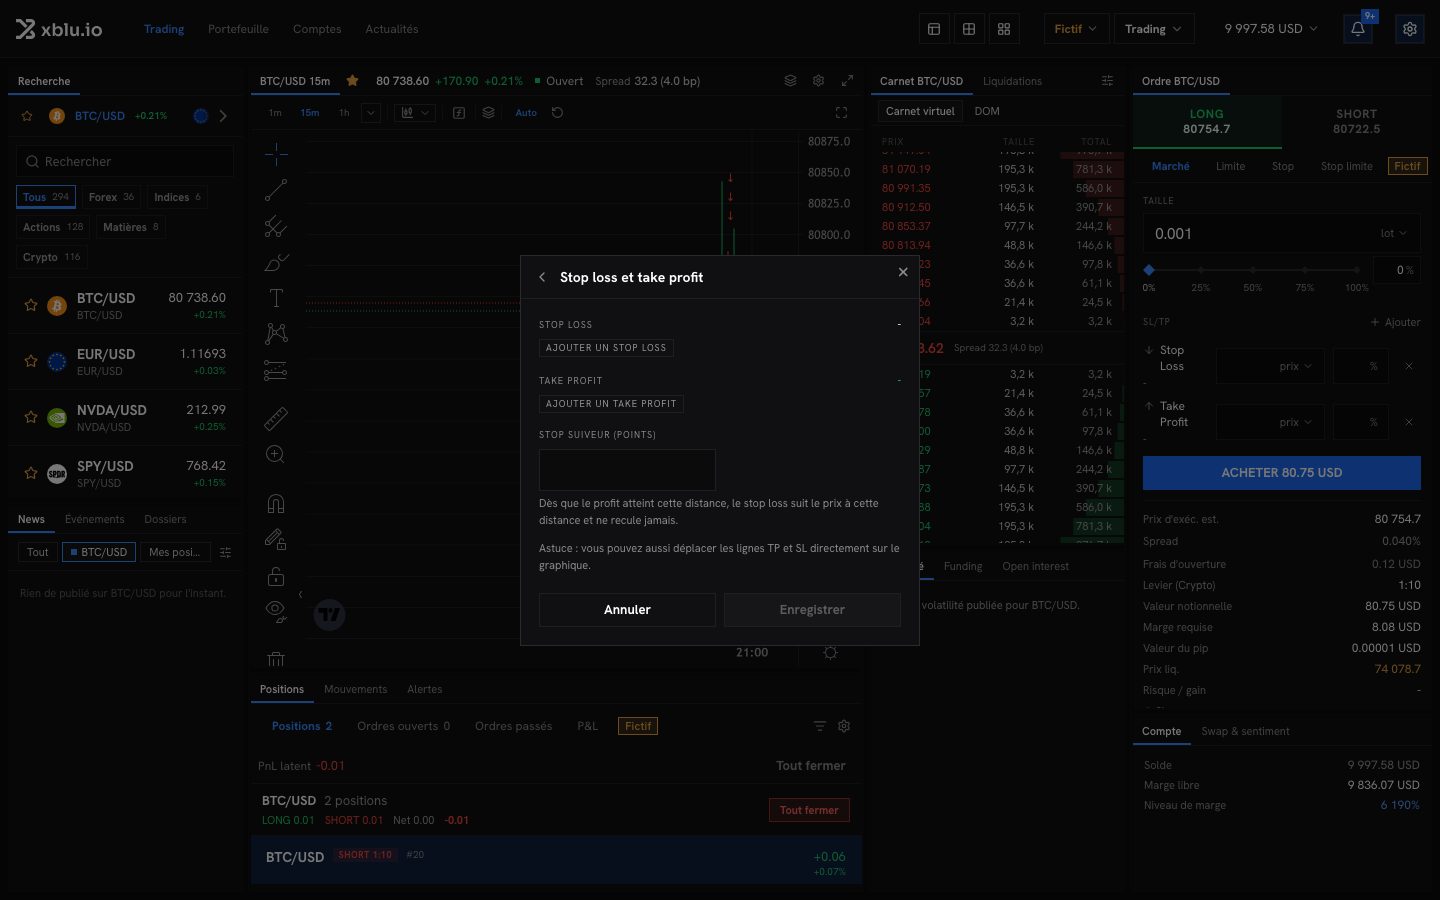Toggle the magnet snap tool

276,503
